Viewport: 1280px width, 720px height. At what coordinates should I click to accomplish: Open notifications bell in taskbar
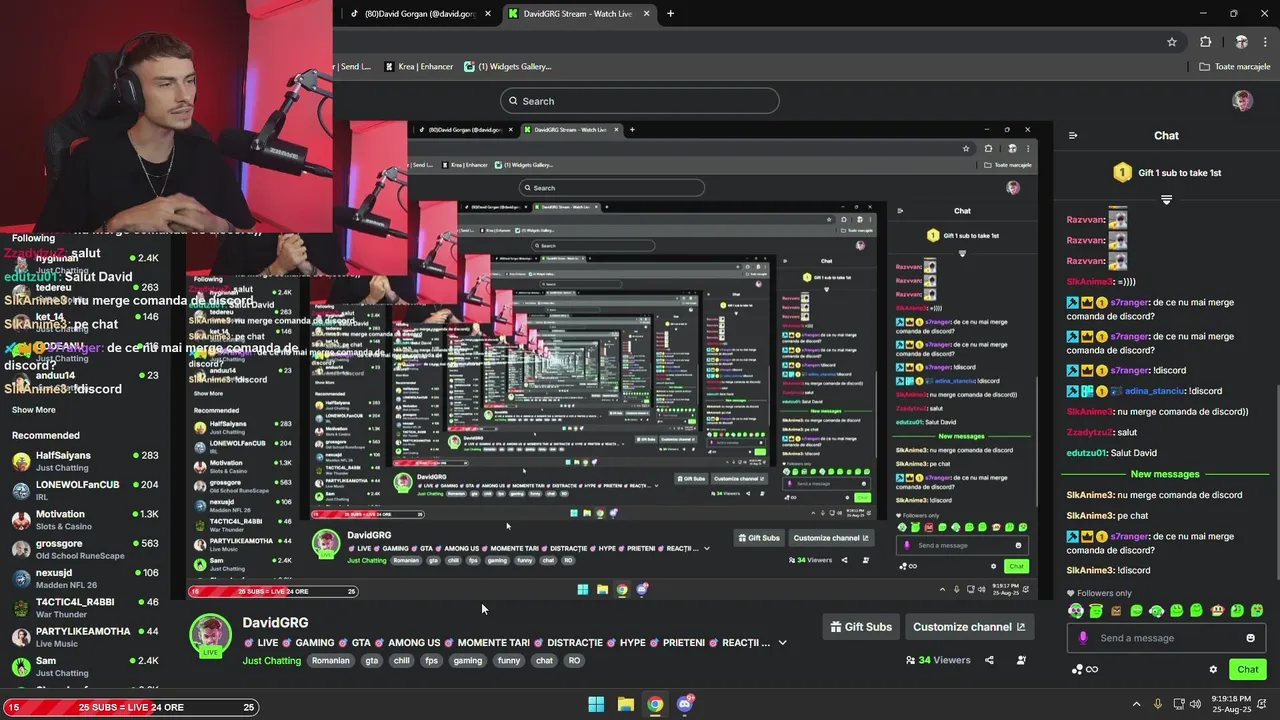[x=1264, y=704]
